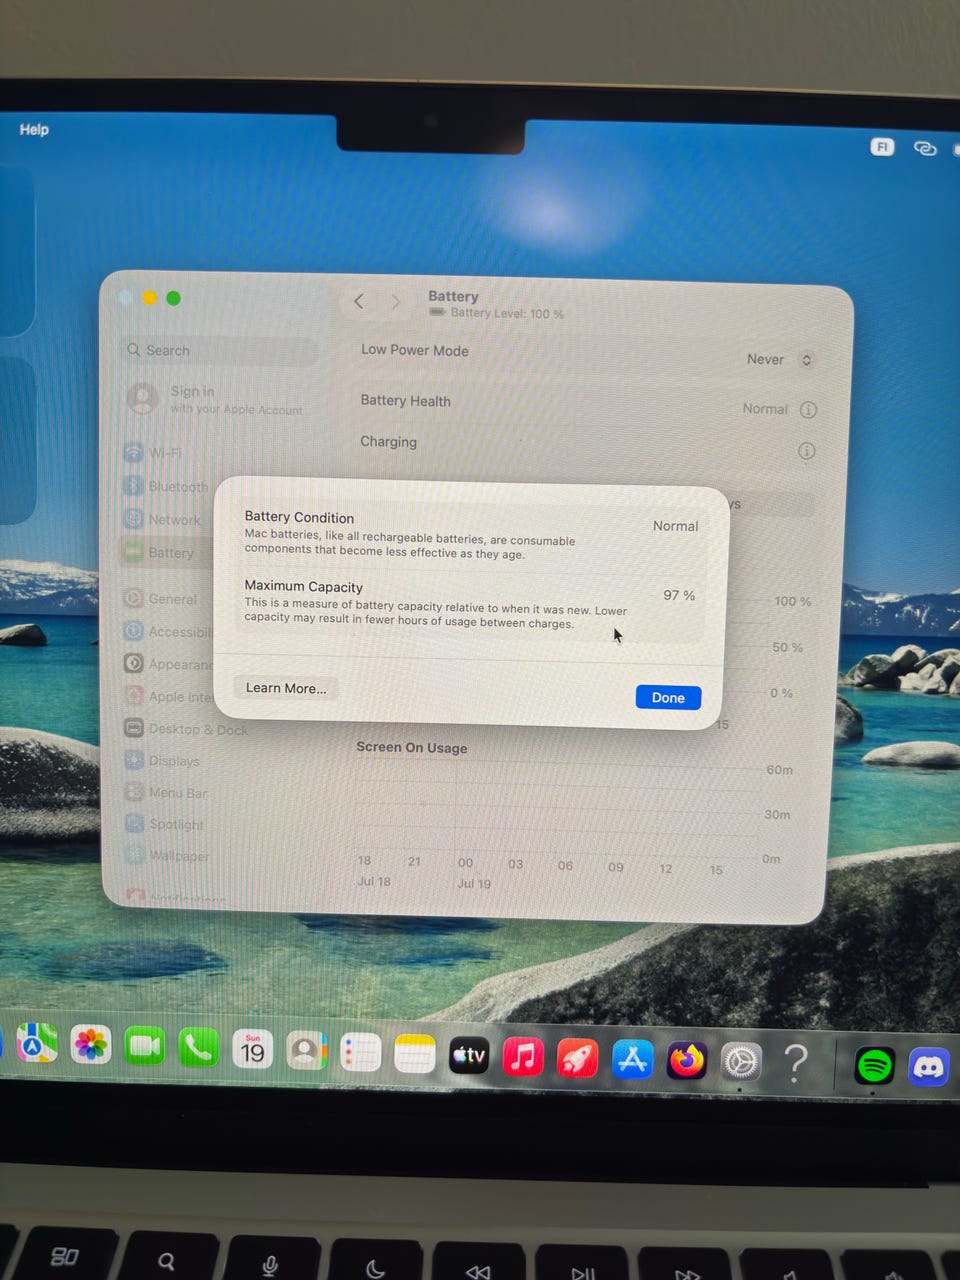Open the Learn More link

[286, 688]
